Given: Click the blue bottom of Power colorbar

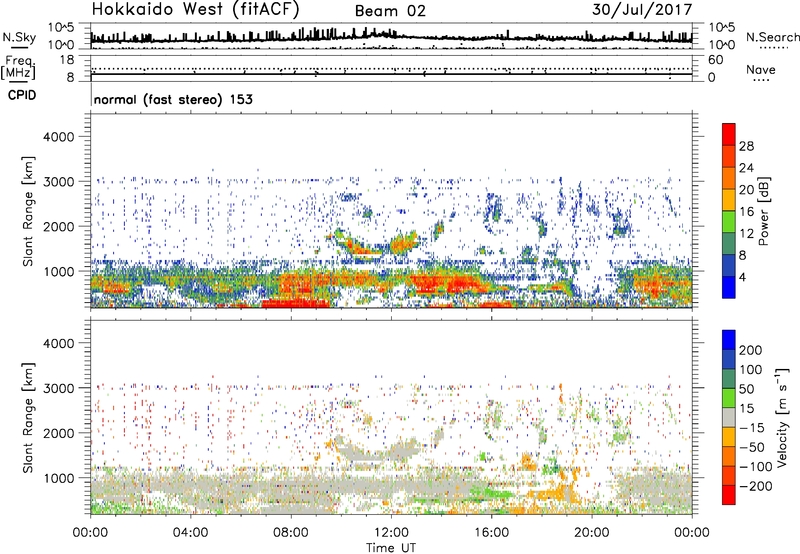Looking at the screenshot, I should click(729, 287).
